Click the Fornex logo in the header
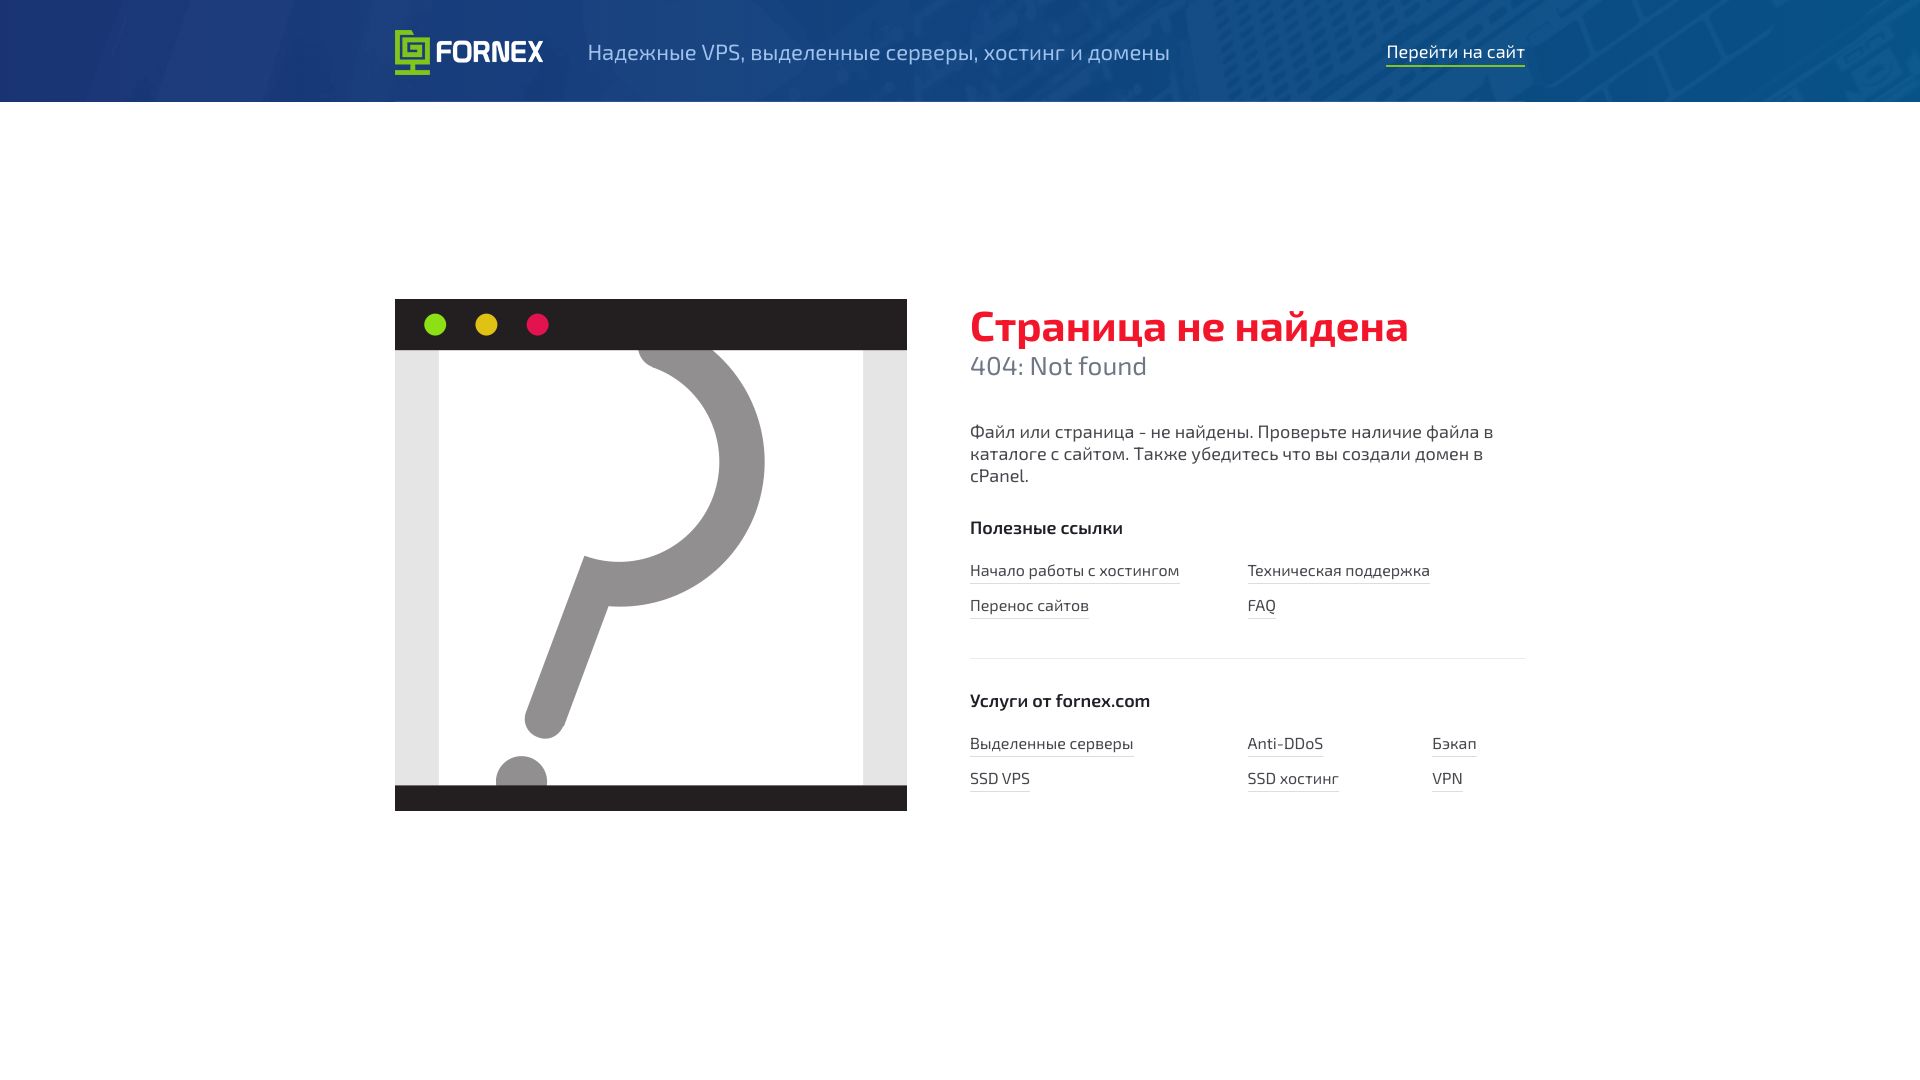 469,52
